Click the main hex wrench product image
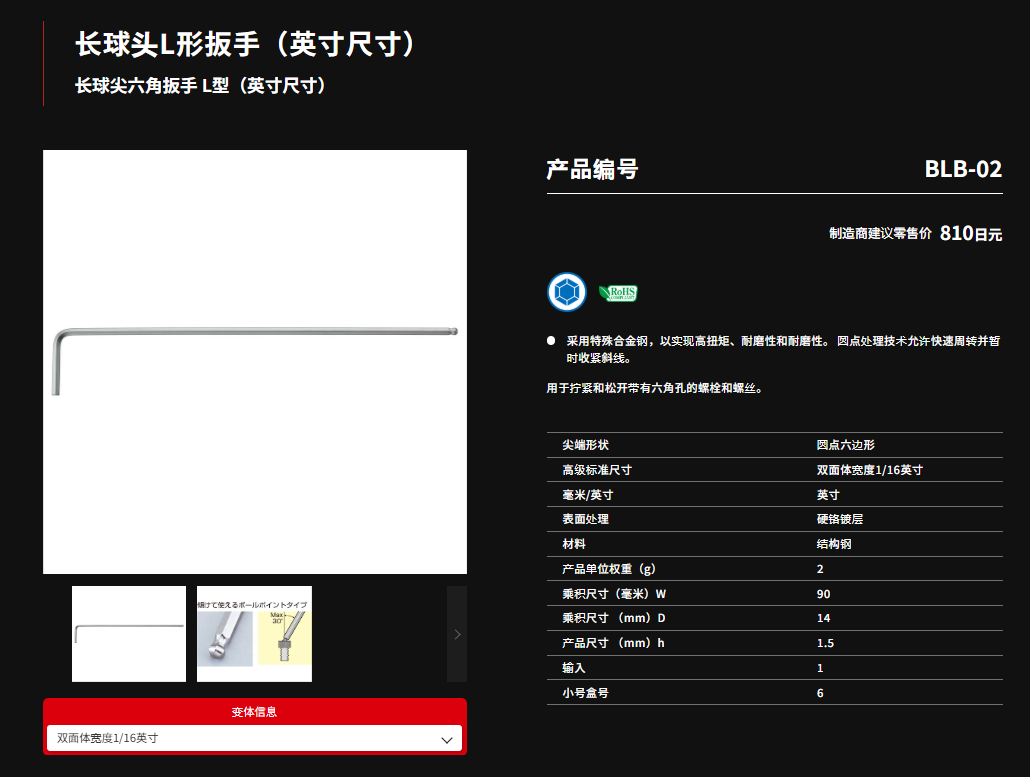Image resolution: width=1030 pixels, height=777 pixels. [255, 362]
